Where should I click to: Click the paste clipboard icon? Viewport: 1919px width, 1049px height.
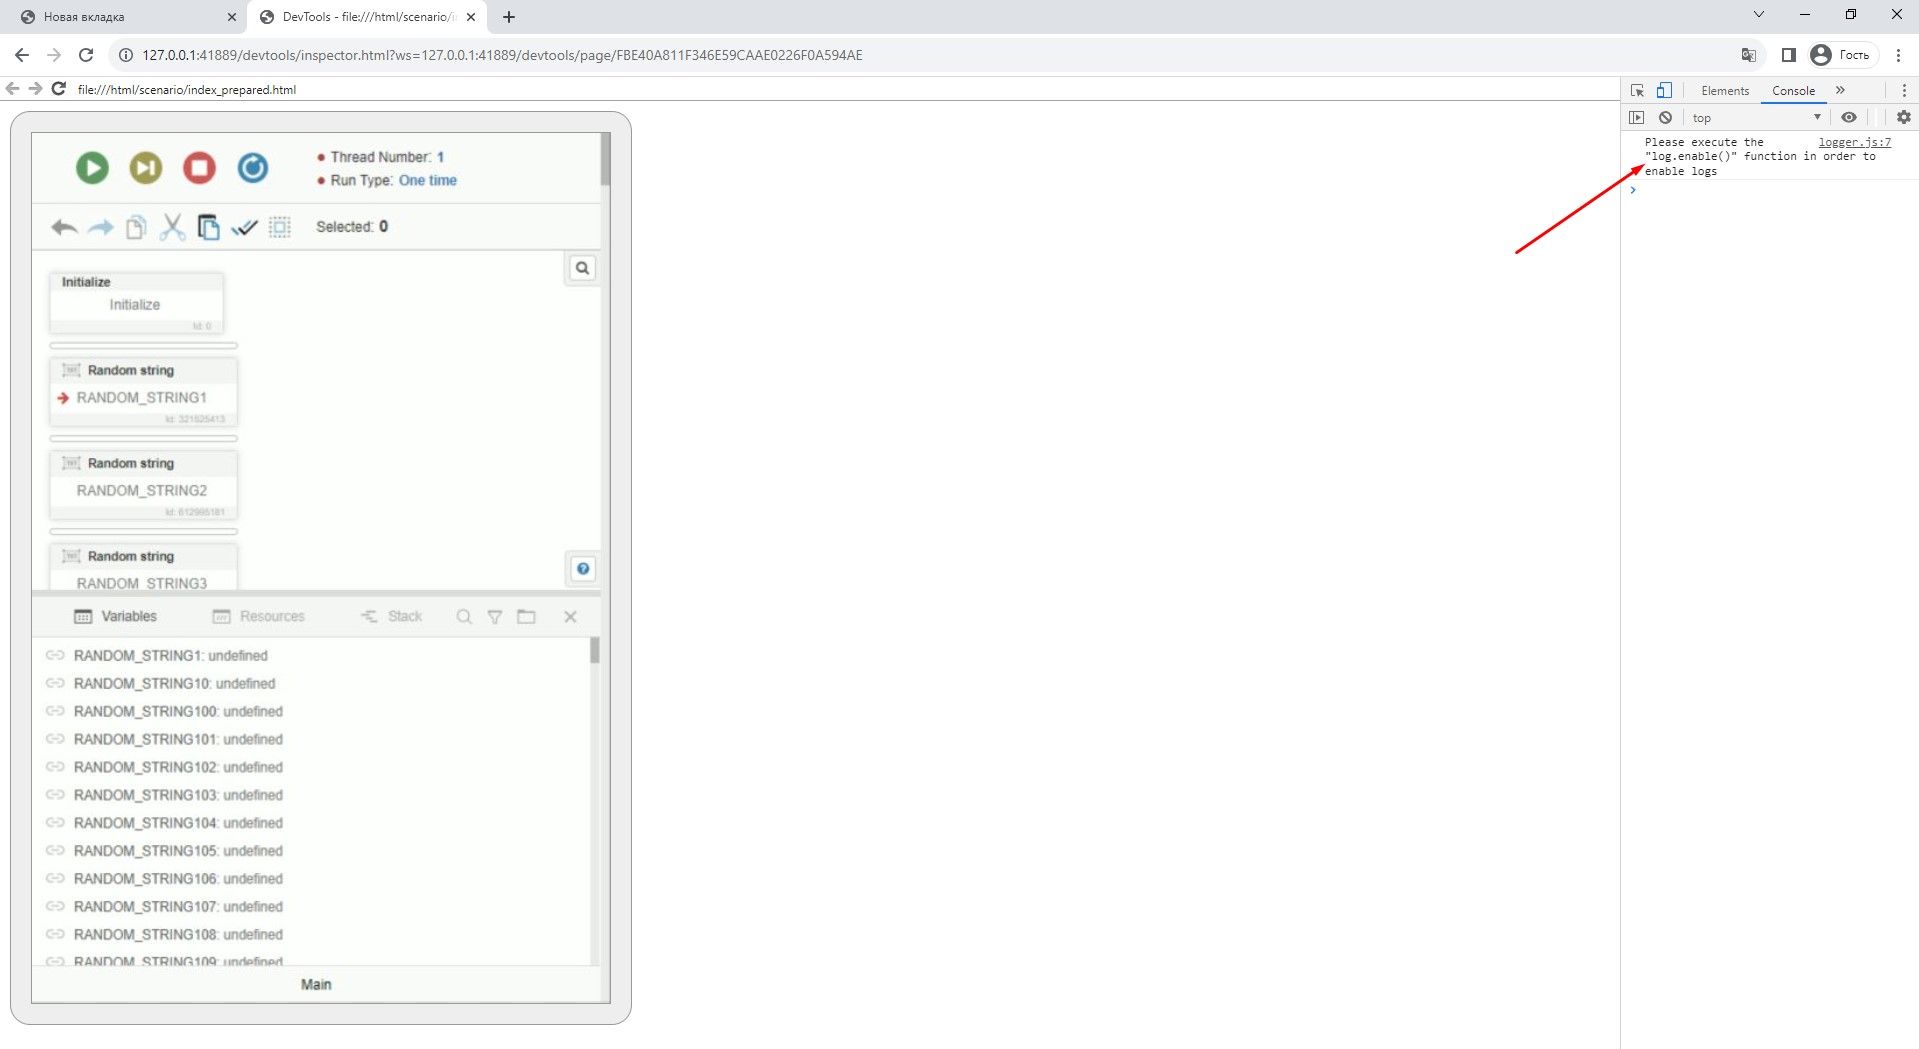coord(208,228)
